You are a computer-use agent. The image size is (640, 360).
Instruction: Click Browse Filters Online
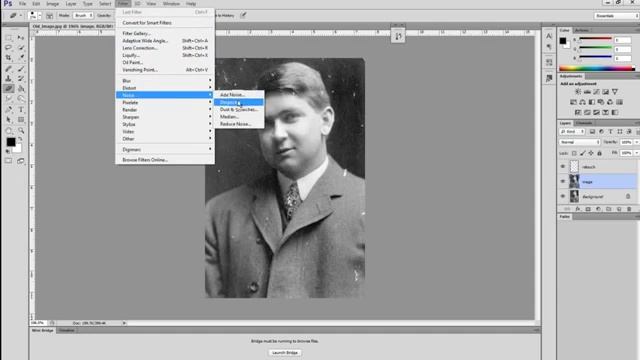coord(165,160)
